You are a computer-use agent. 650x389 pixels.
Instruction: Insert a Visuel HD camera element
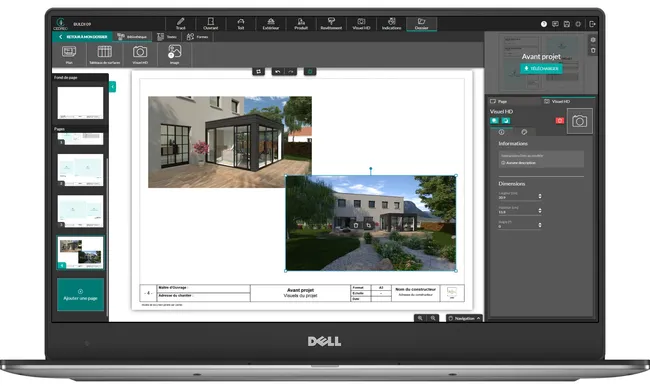(x=140, y=55)
